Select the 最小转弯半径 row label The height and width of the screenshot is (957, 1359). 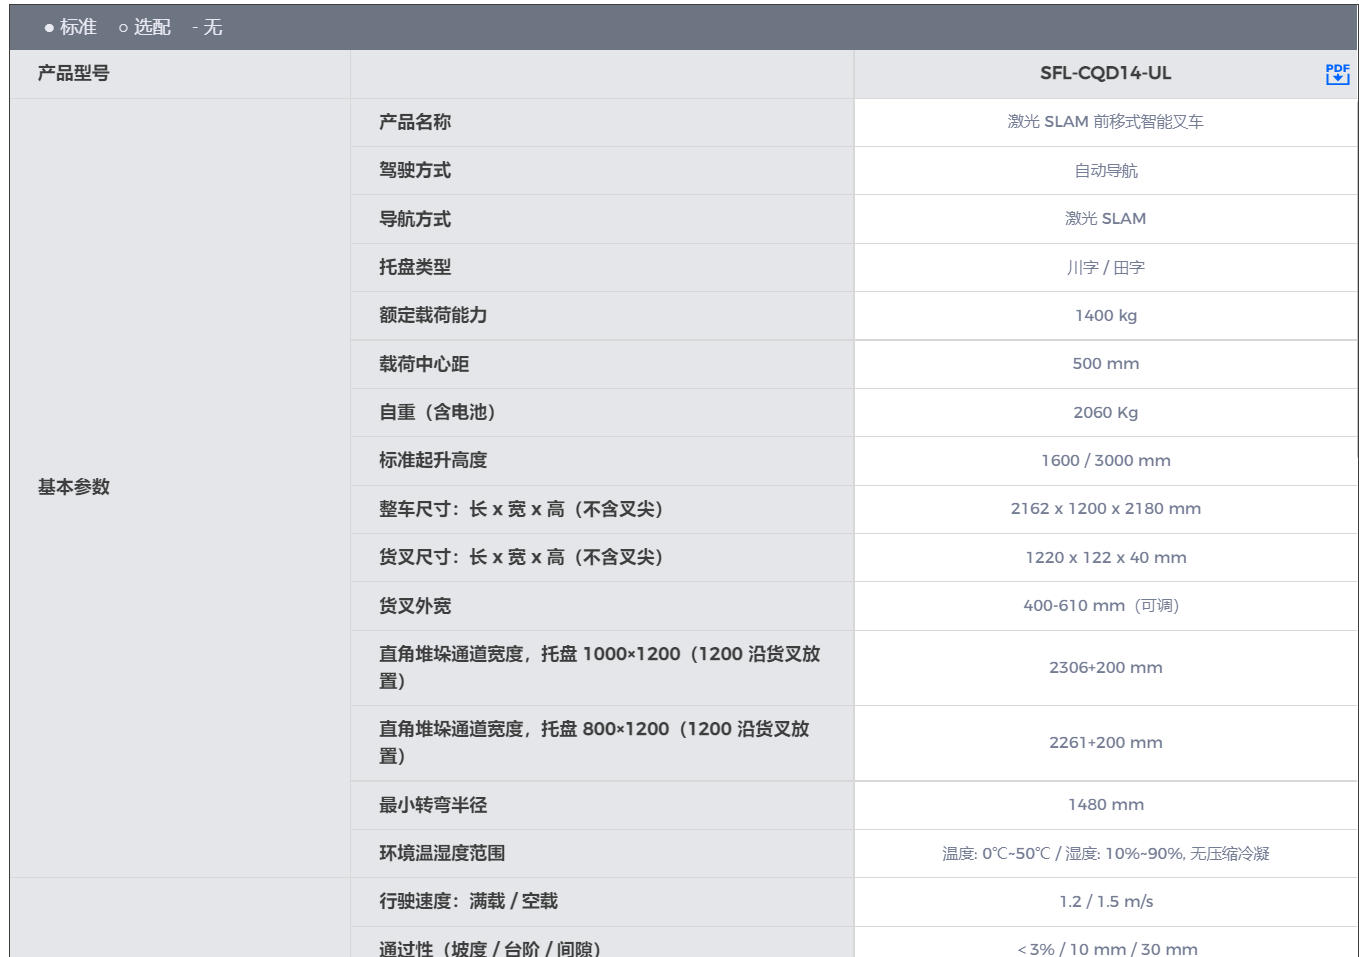pyautogui.click(x=433, y=805)
